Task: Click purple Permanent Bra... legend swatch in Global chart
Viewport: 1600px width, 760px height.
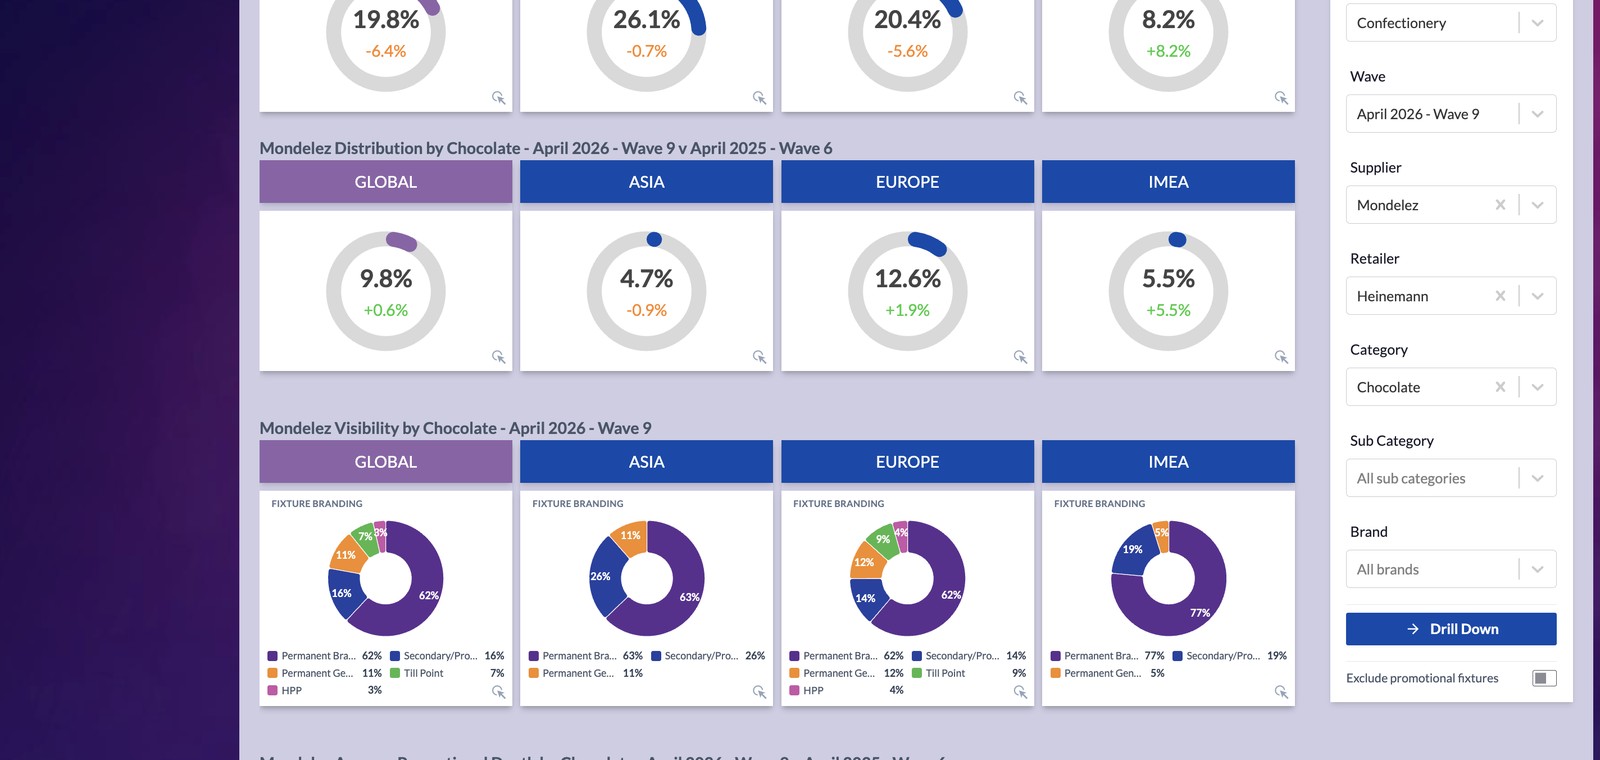Action: coord(272,656)
